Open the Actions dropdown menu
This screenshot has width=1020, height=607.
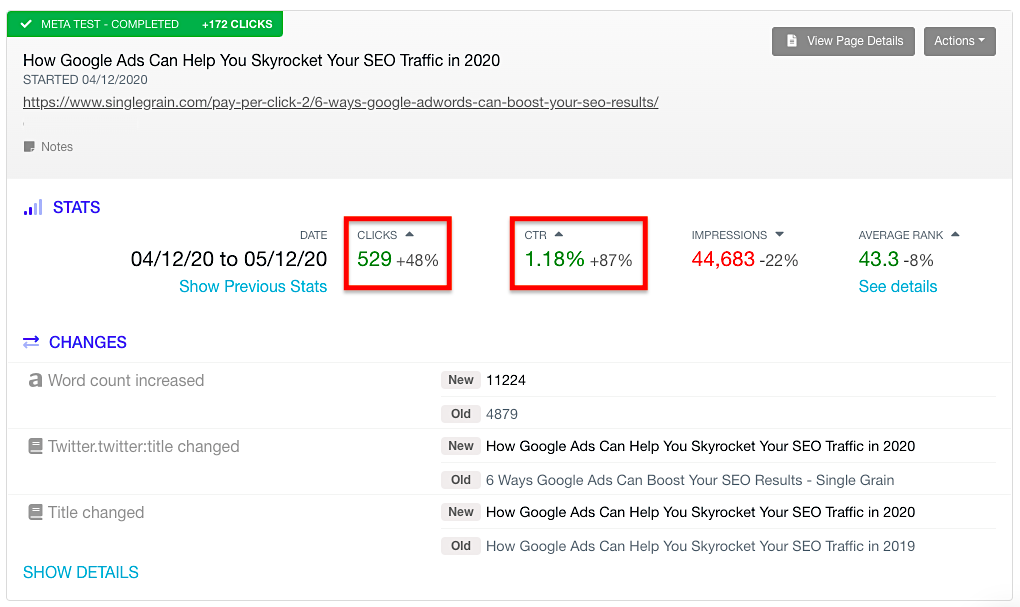tap(959, 41)
